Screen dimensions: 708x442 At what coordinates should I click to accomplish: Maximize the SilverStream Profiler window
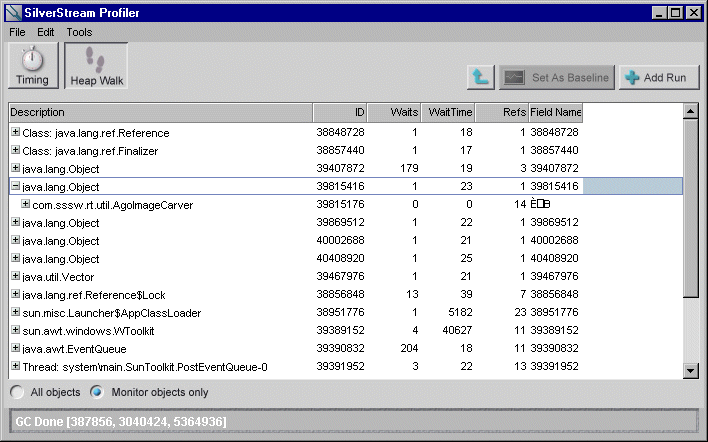coord(675,13)
